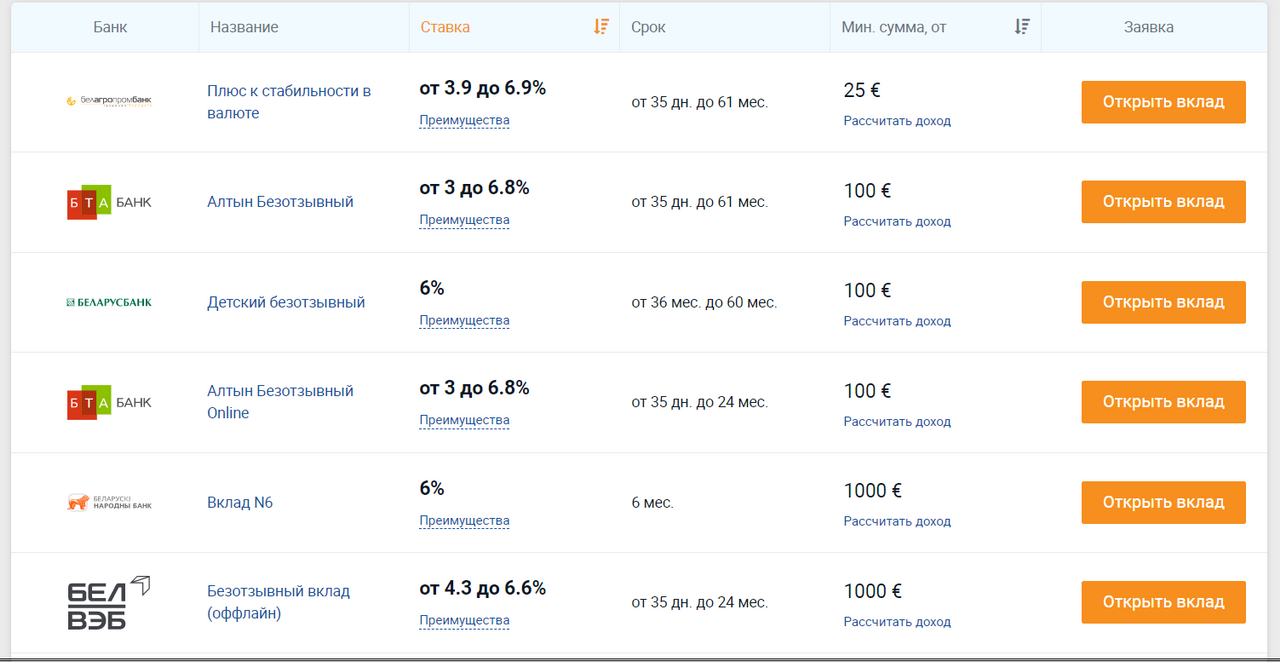Click the Срок column header
Image resolution: width=1280 pixels, height=662 pixels.
click(x=648, y=27)
